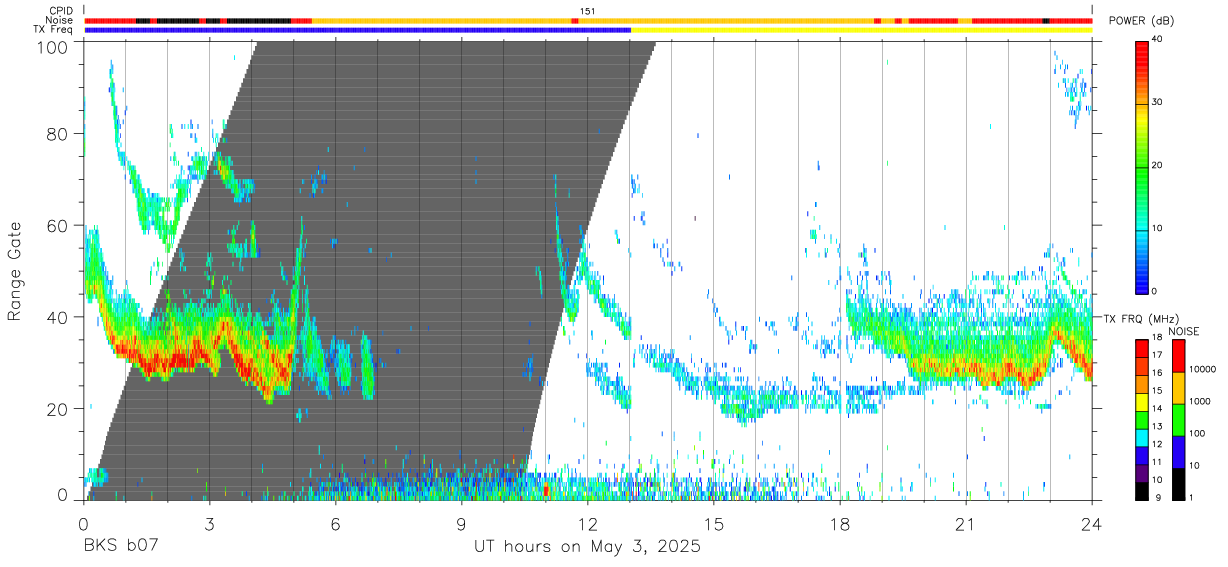Click the '3' tick on UT hours axis
Screen dimensions: 1228x567
coord(209,523)
